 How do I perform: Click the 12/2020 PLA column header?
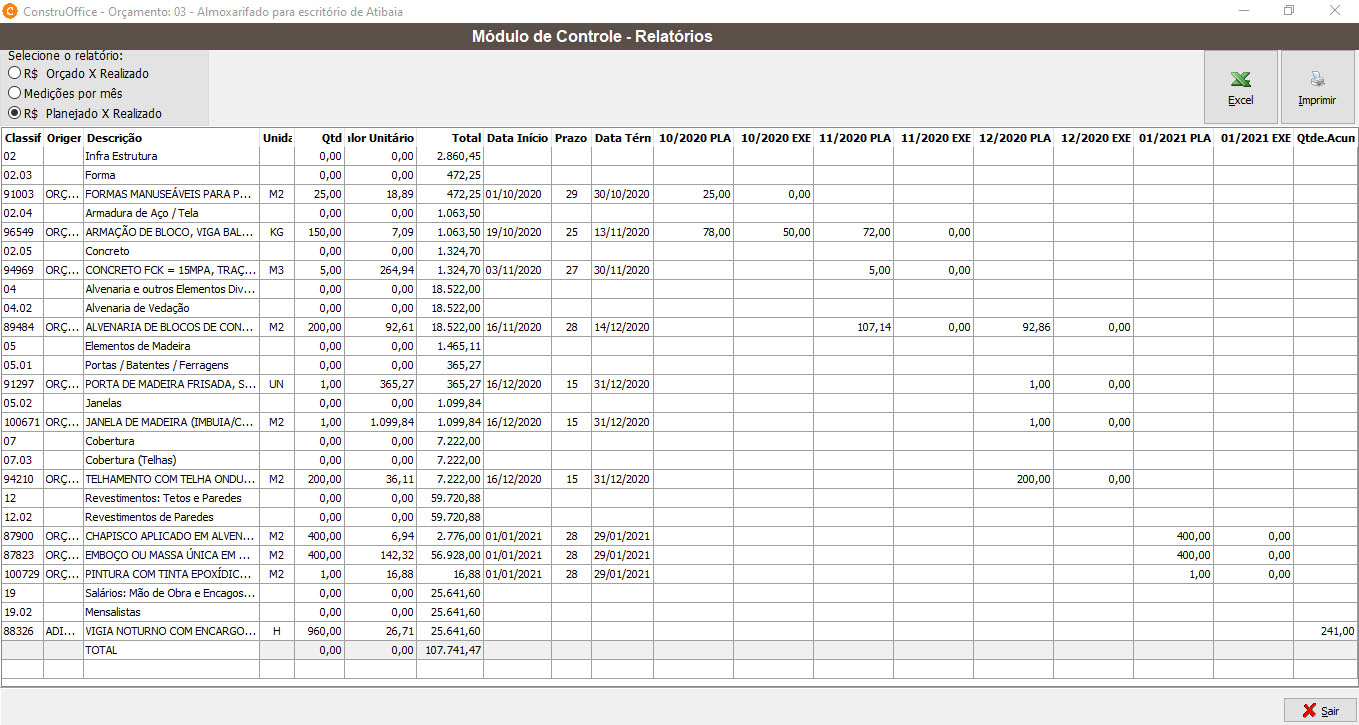pyautogui.click(x=1013, y=138)
